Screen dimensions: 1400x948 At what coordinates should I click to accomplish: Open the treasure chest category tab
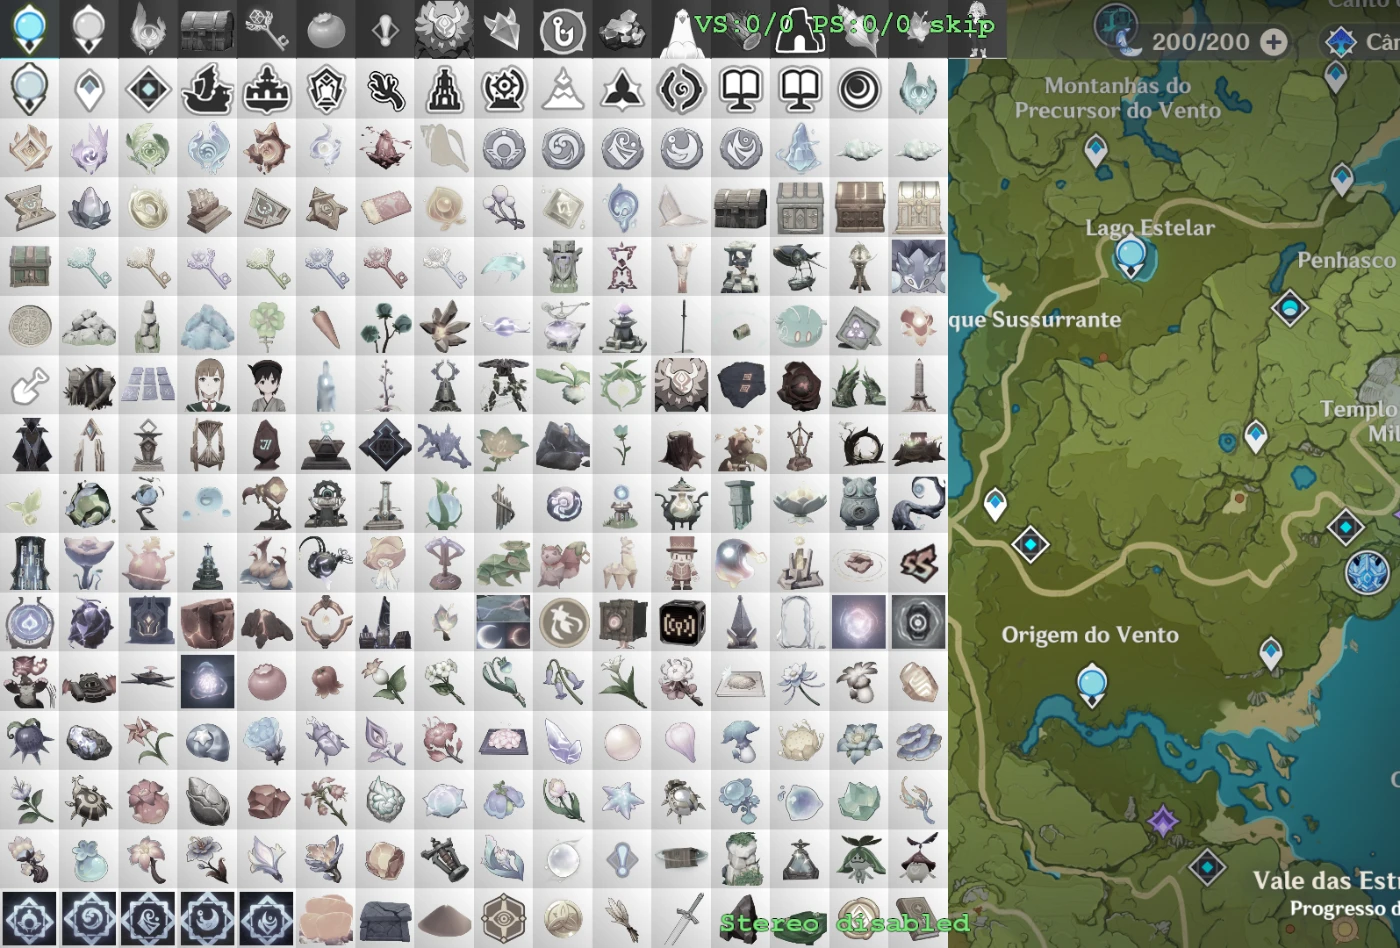[207, 30]
